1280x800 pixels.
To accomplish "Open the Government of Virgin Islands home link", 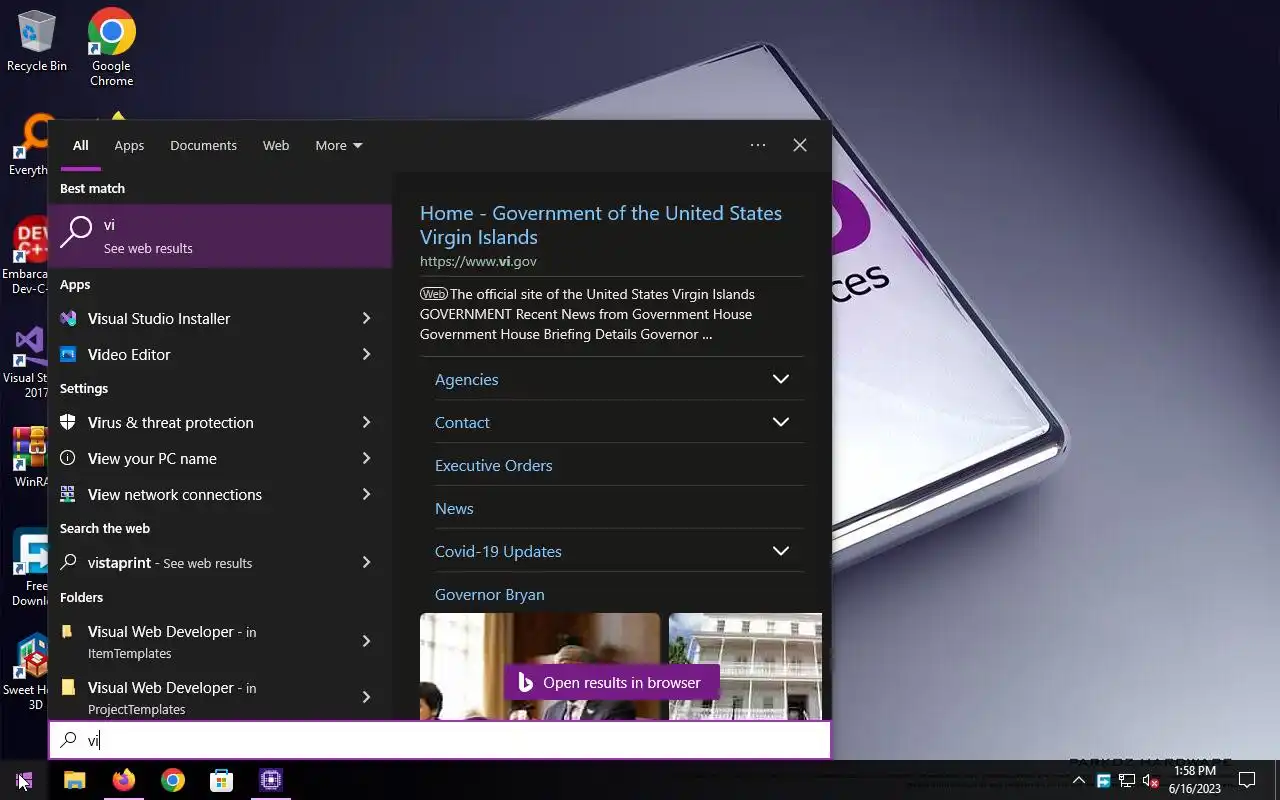I will [x=601, y=225].
